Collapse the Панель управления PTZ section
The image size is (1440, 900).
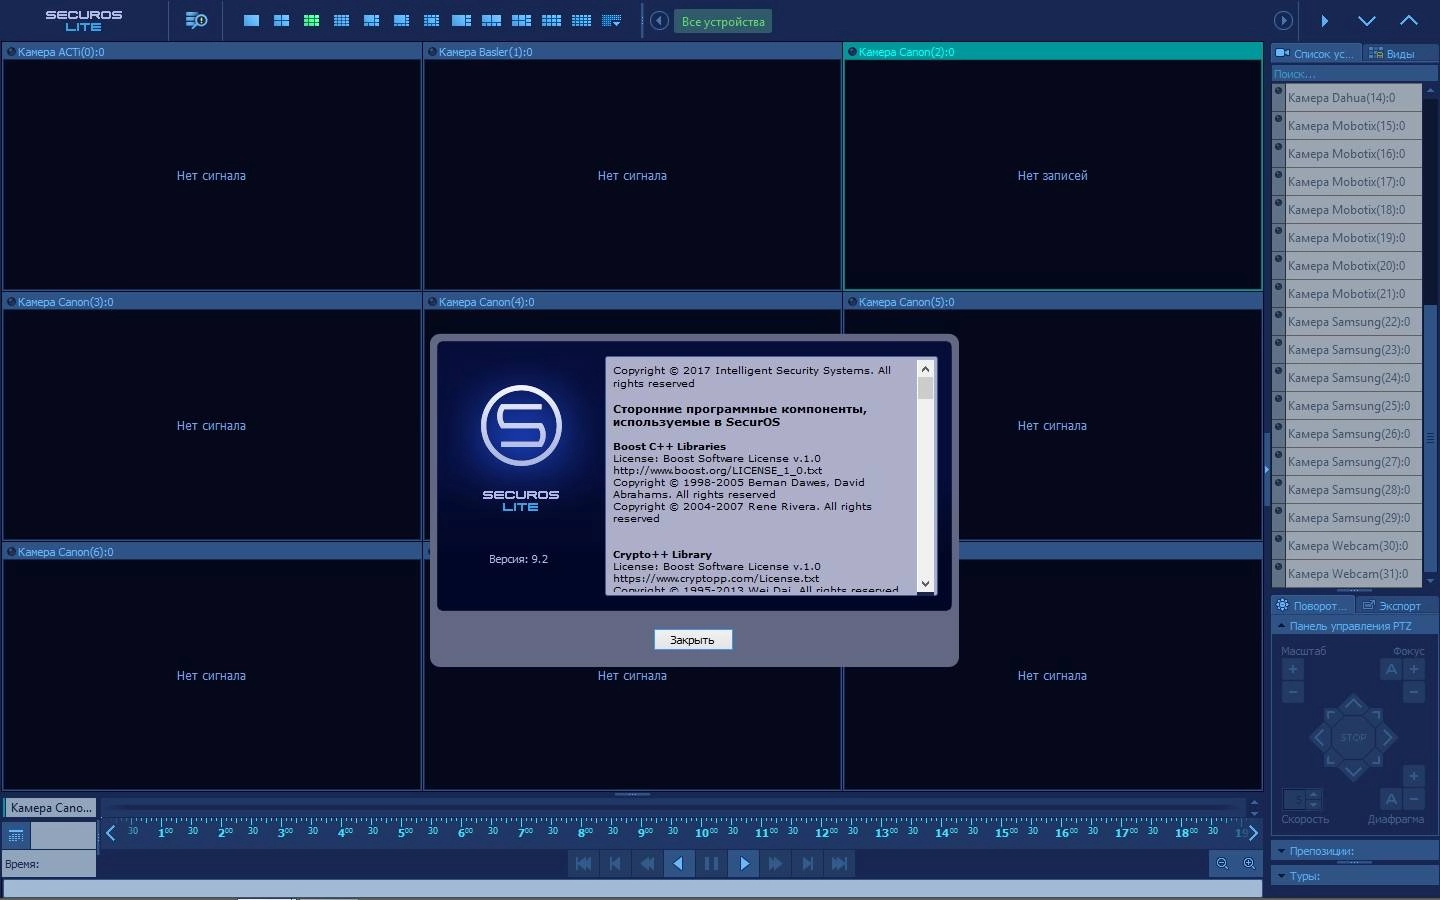tap(1354, 626)
